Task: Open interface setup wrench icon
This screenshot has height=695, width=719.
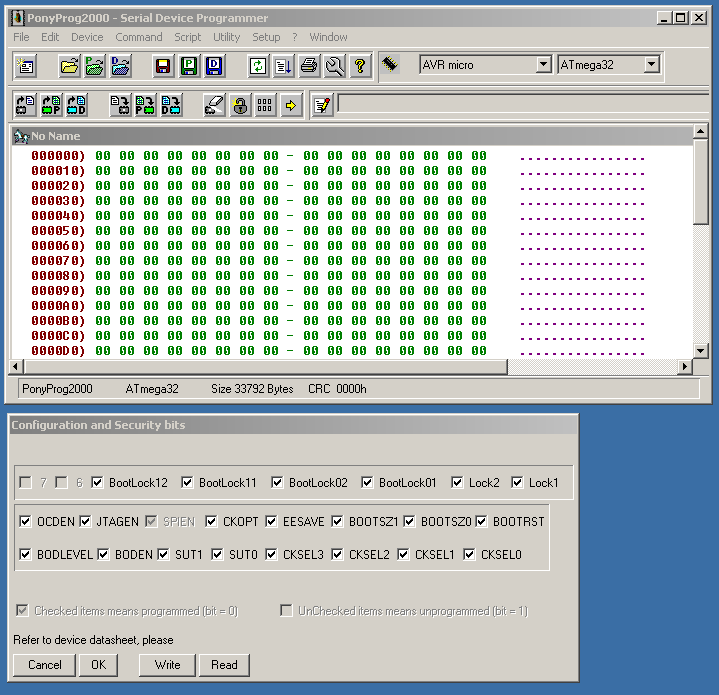Action: point(335,66)
